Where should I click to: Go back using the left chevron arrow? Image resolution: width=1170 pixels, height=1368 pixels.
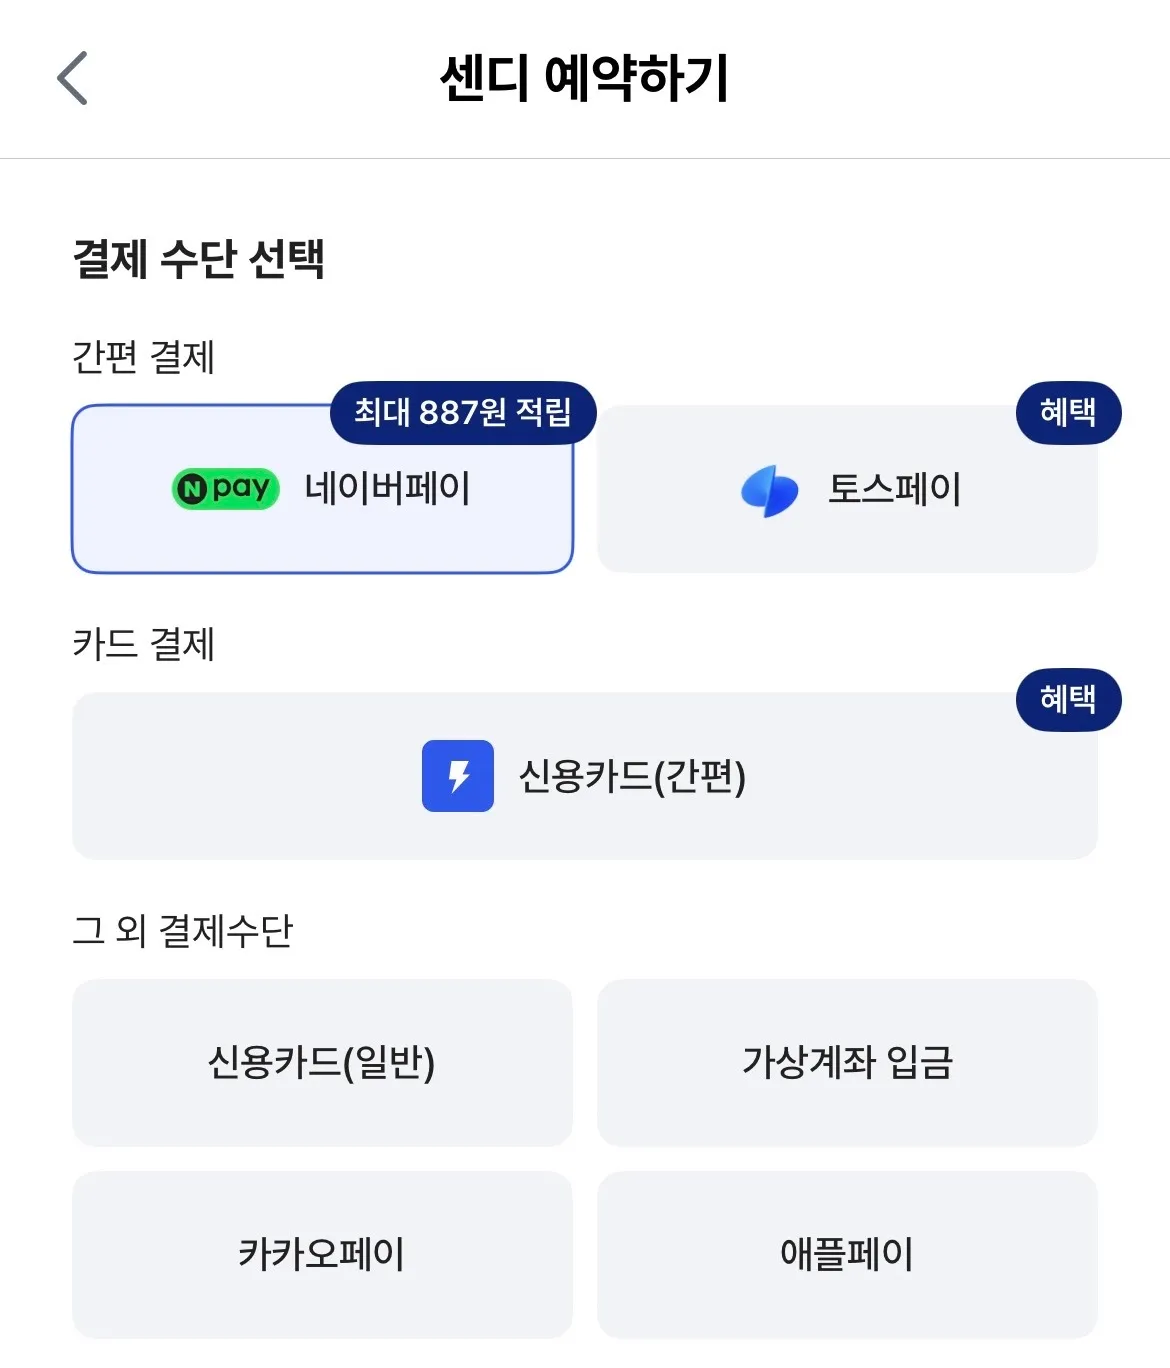coord(72,78)
